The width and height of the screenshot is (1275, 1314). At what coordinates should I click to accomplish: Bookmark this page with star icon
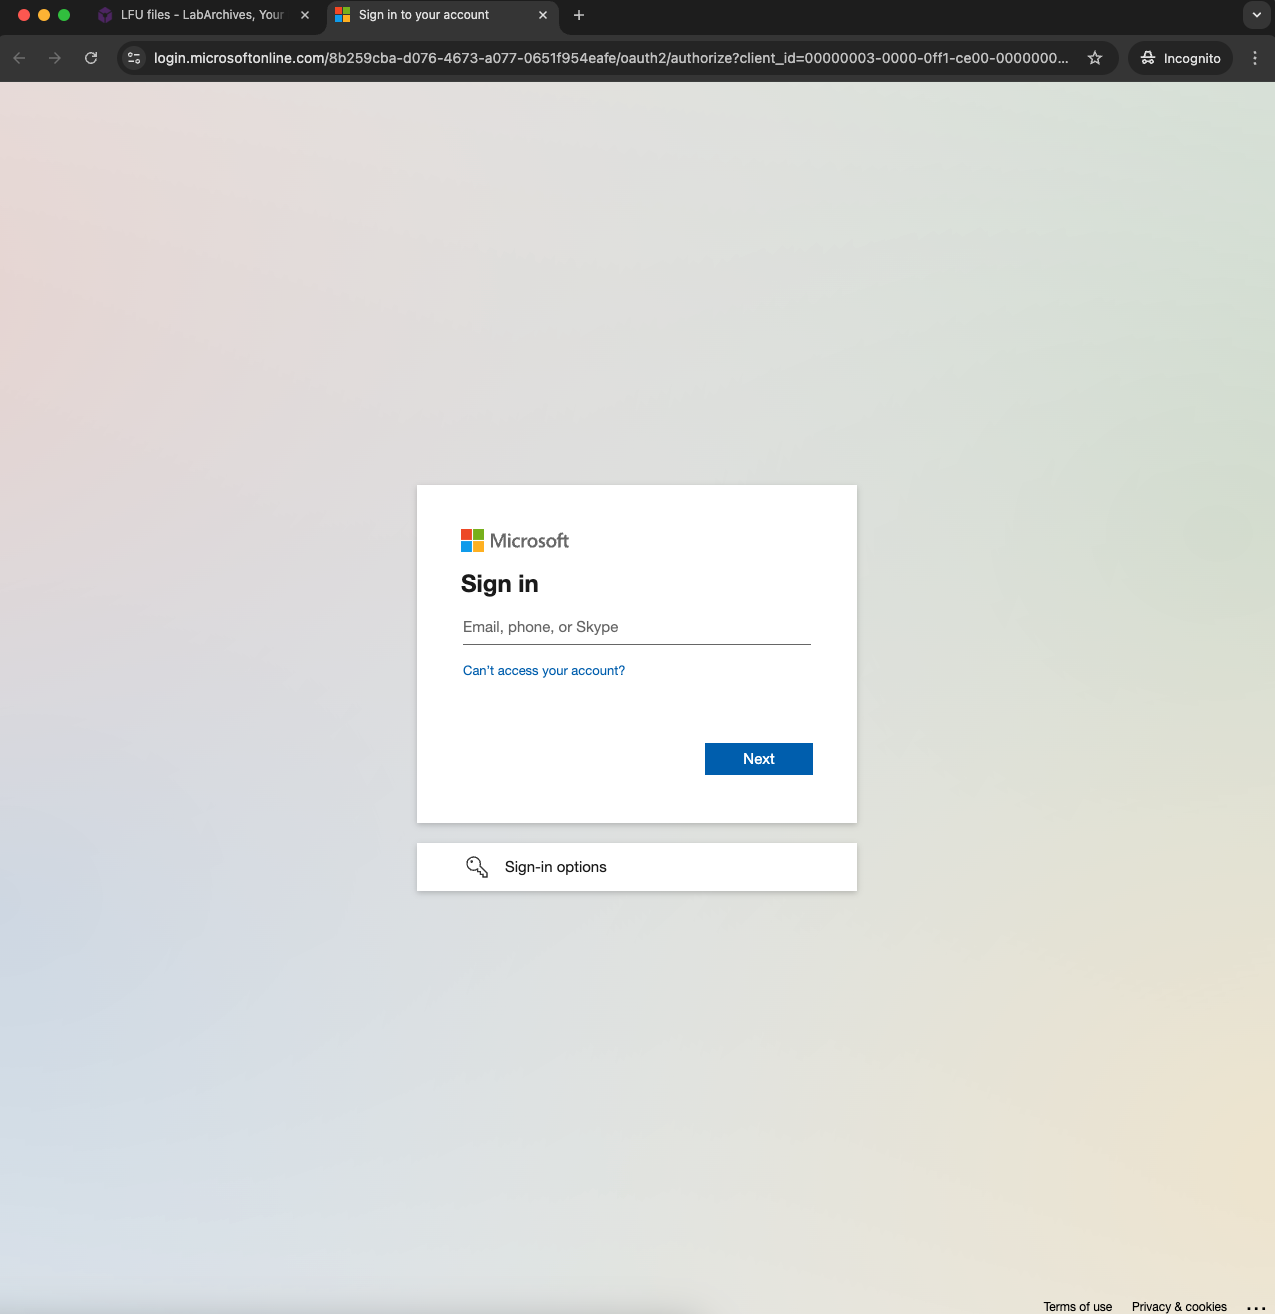coord(1095,58)
